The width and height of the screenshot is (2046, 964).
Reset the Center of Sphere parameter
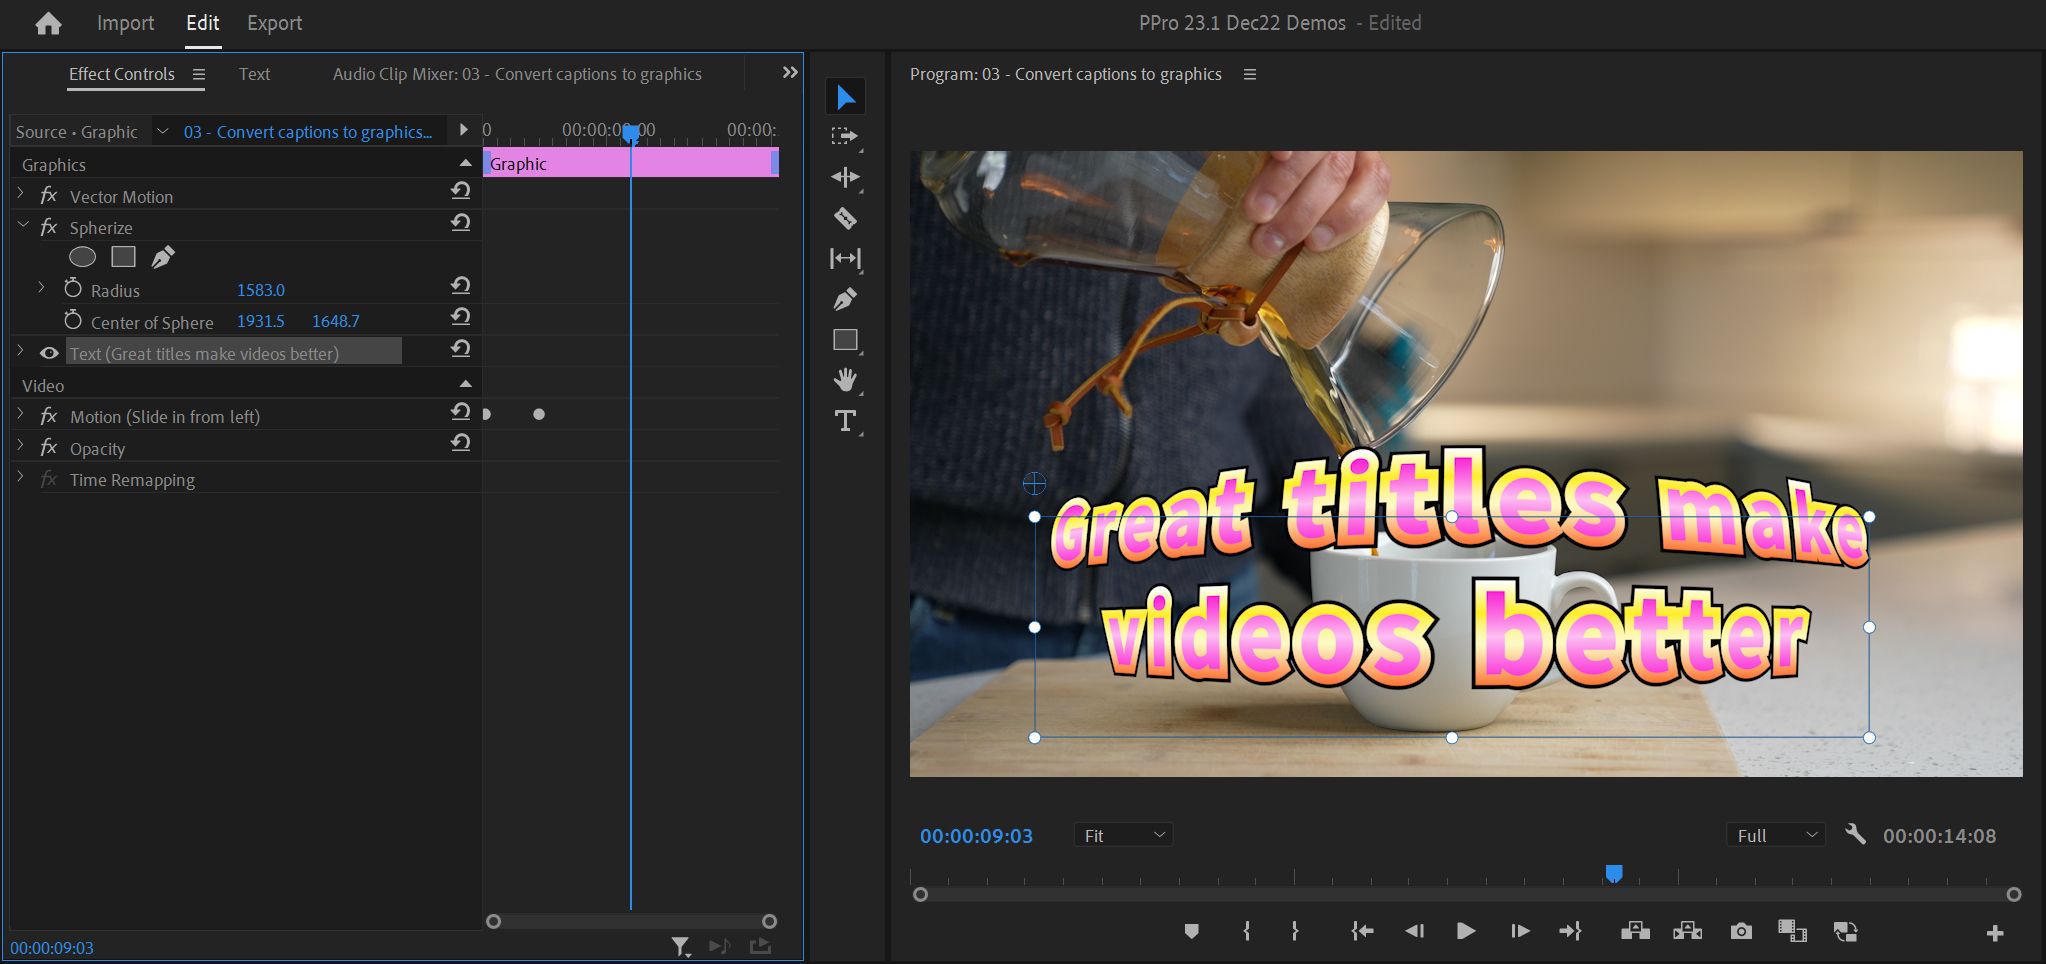460,317
